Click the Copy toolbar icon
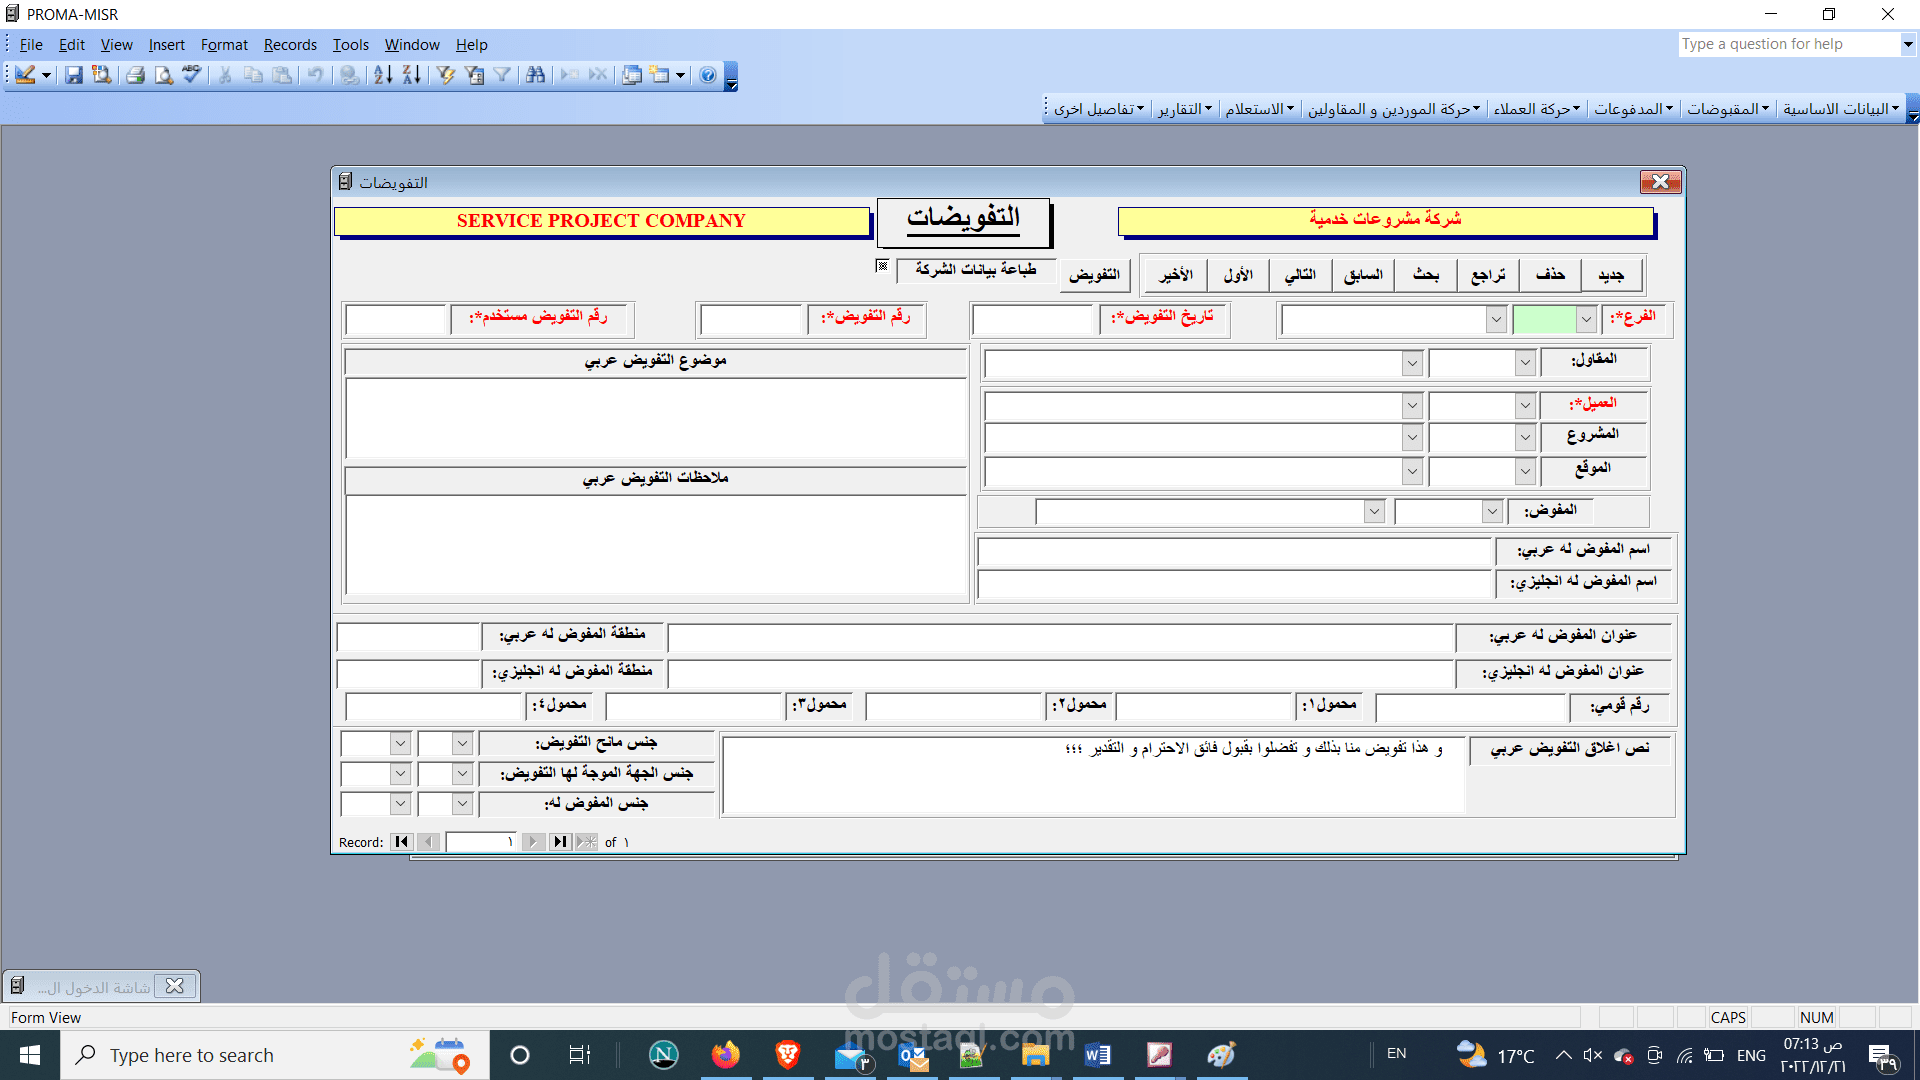 (x=253, y=75)
